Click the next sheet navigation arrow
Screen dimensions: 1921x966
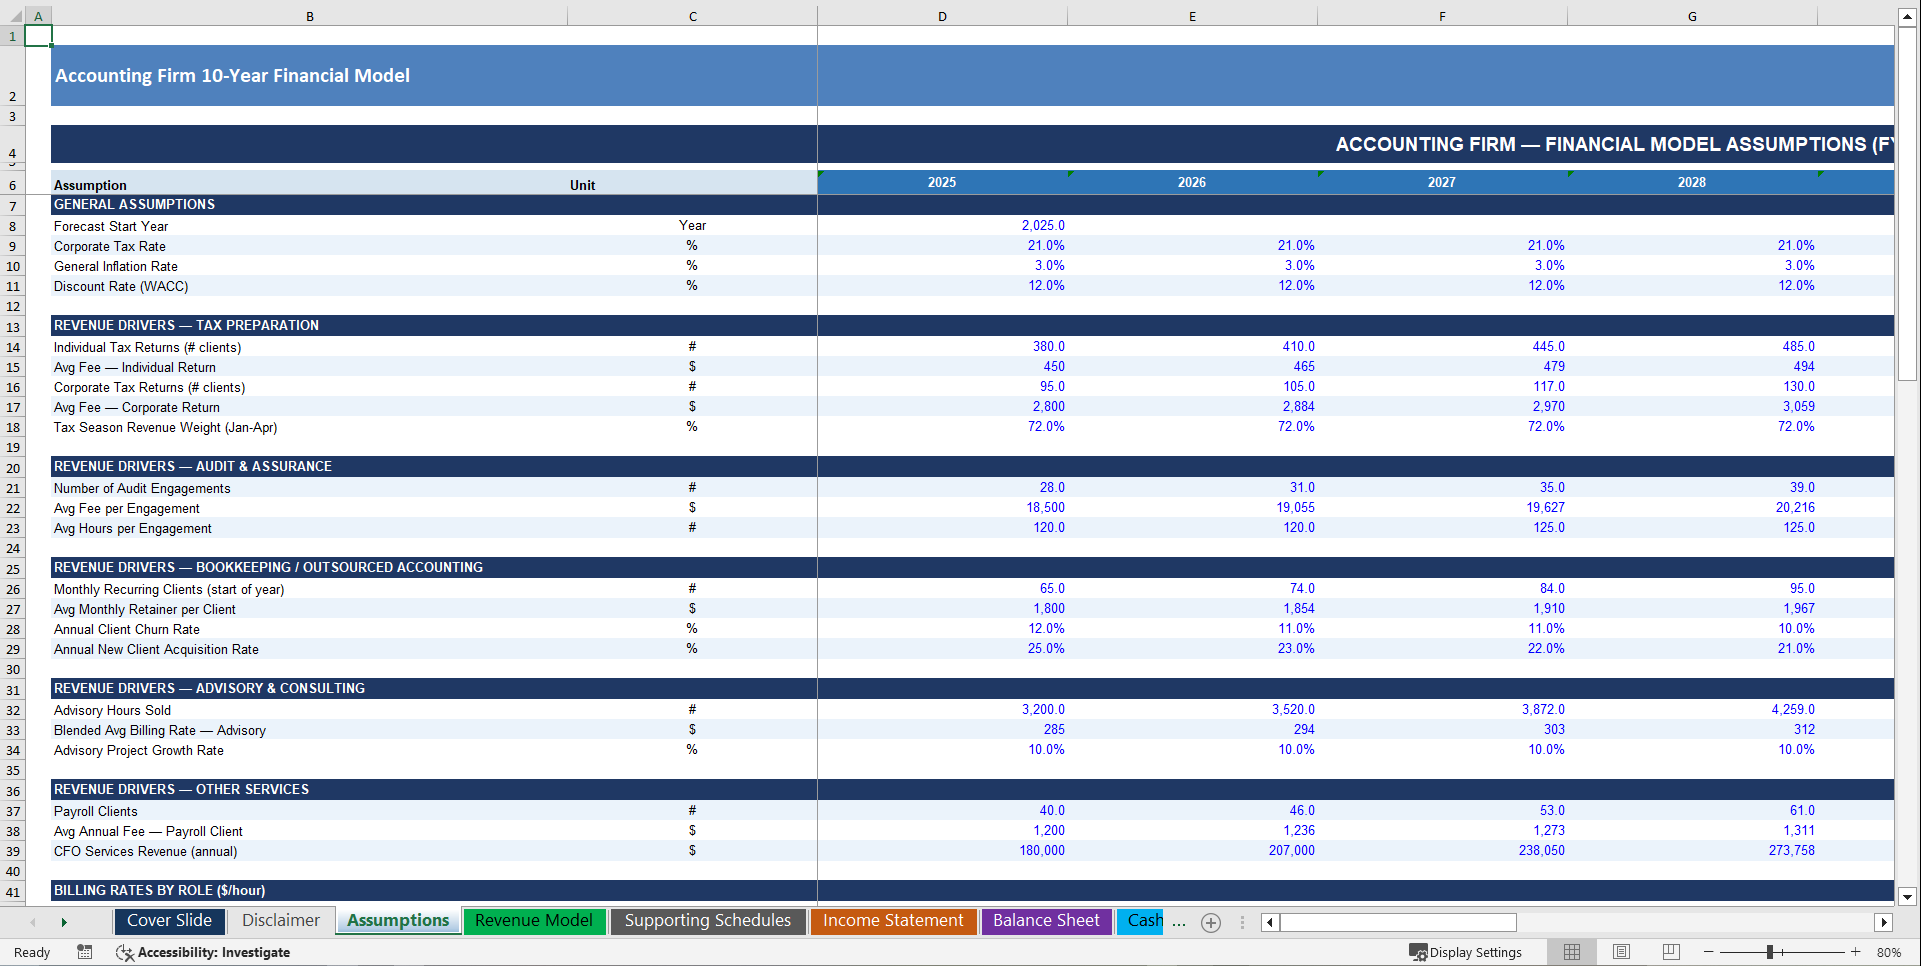coord(65,922)
